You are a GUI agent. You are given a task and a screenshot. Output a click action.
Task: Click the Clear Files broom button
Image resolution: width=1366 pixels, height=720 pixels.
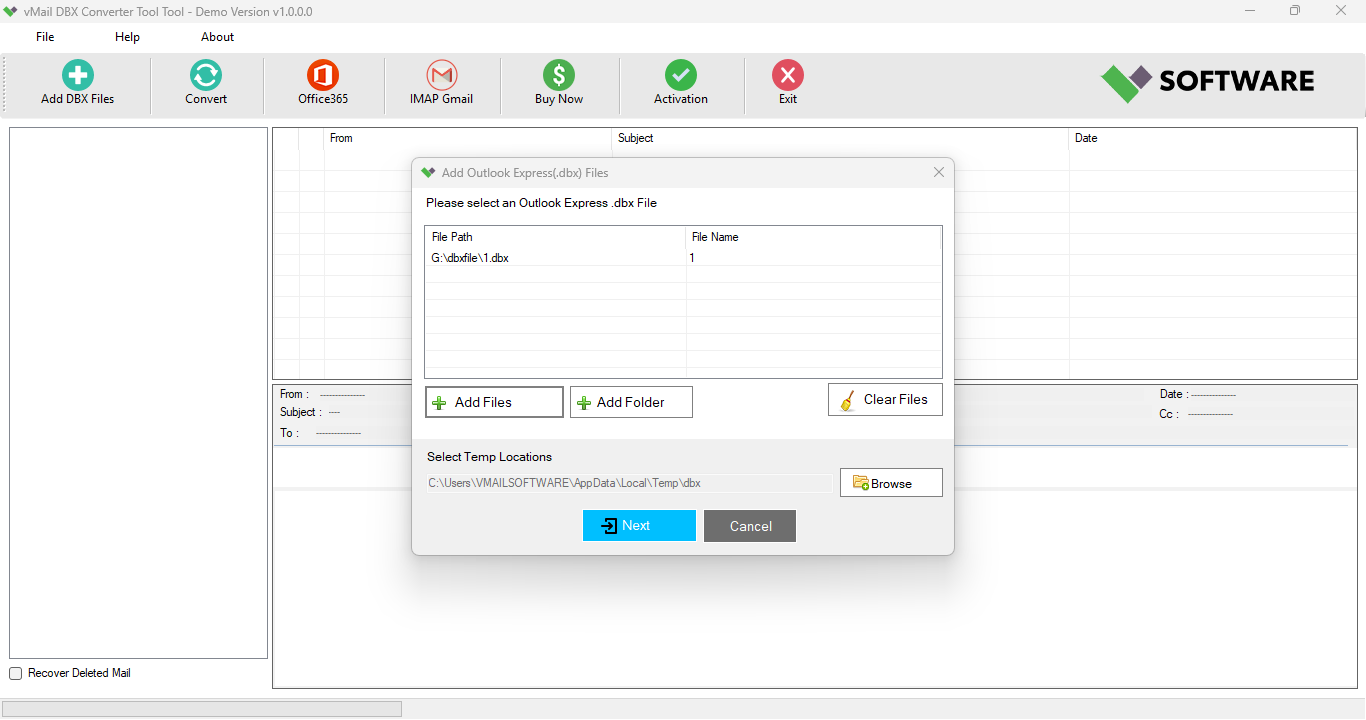[885, 400]
